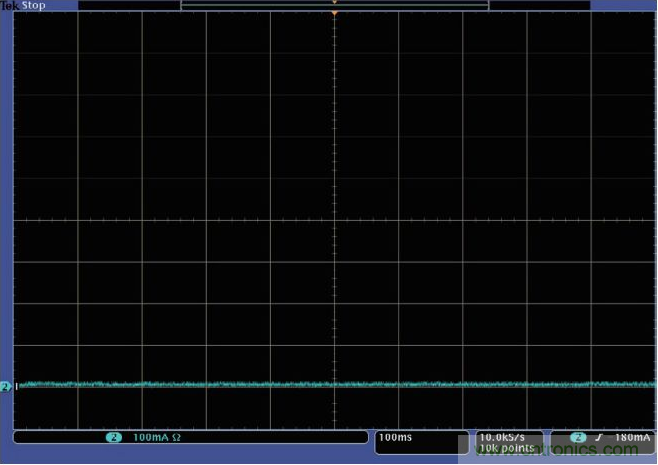The image size is (658, 465).
Task: Click the Ω termination symbol
Action: [177, 438]
